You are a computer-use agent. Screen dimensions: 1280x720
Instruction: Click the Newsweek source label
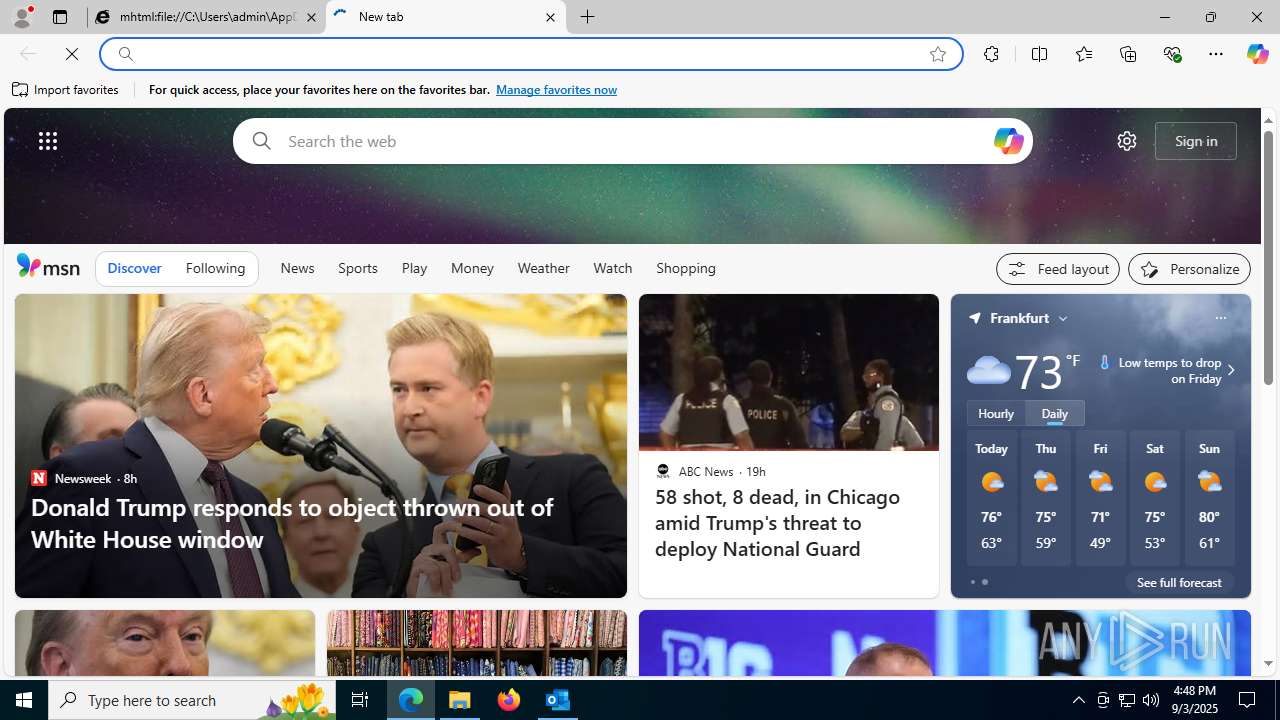[x=82, y=478]
